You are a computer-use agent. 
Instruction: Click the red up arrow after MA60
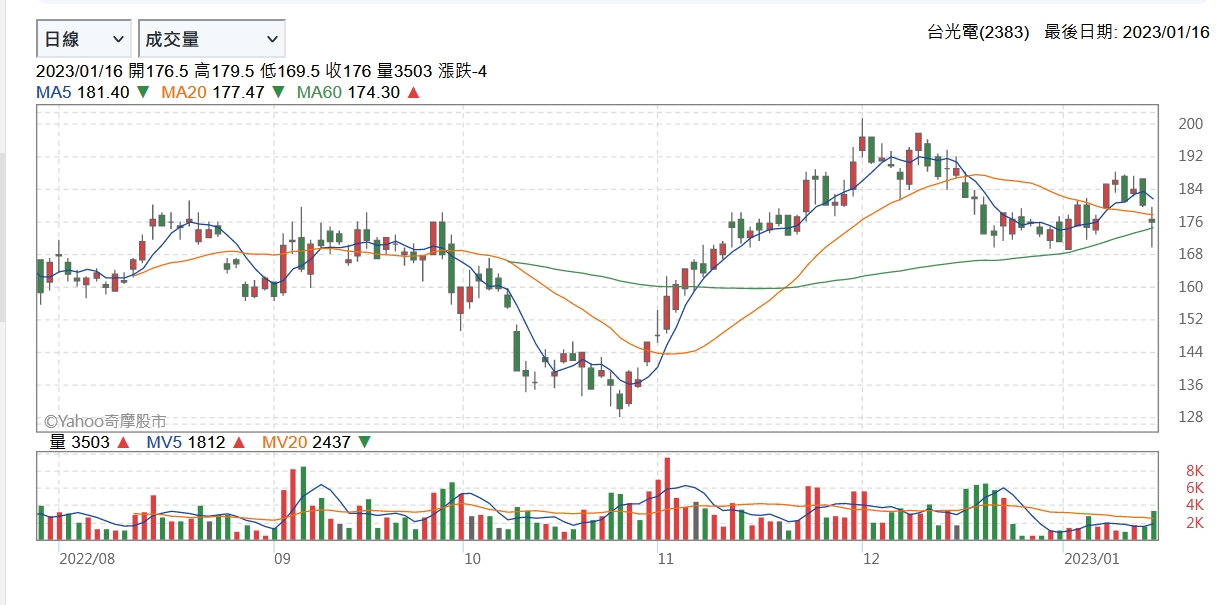(413, 92)
